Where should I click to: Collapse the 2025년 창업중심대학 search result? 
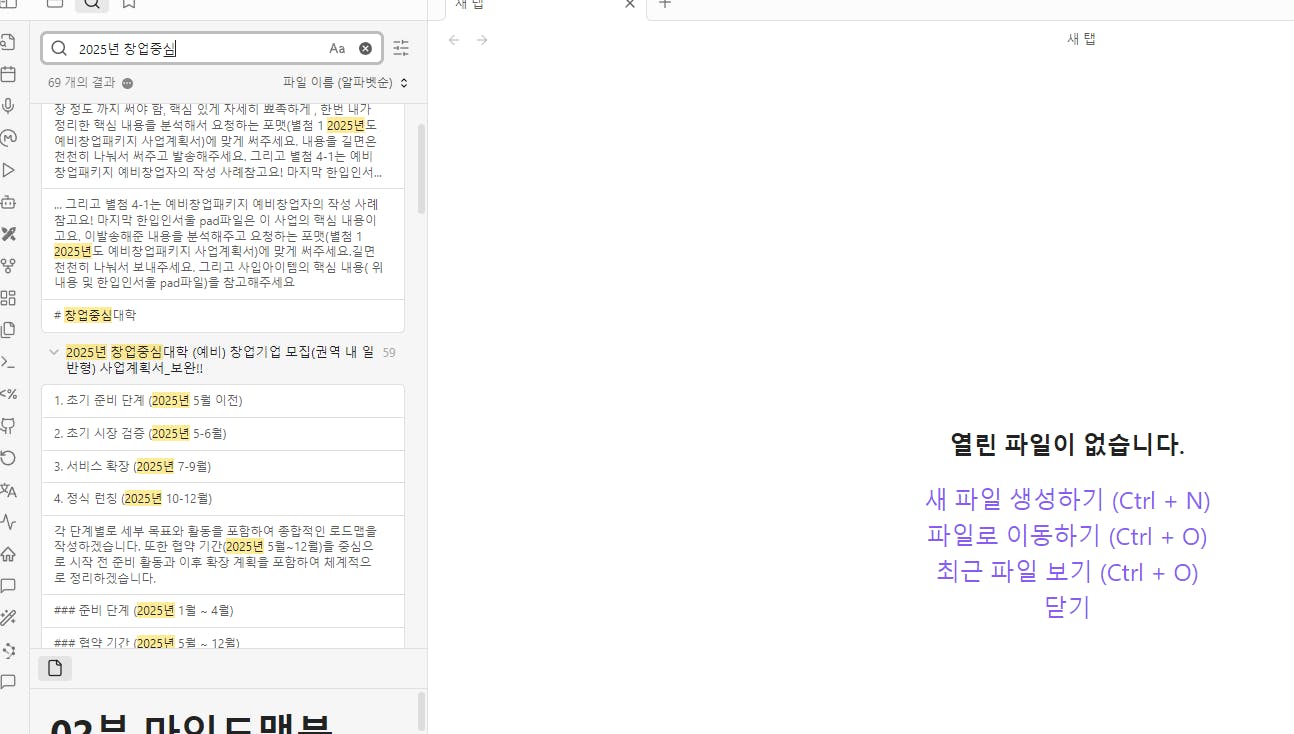tap(53, 352)
